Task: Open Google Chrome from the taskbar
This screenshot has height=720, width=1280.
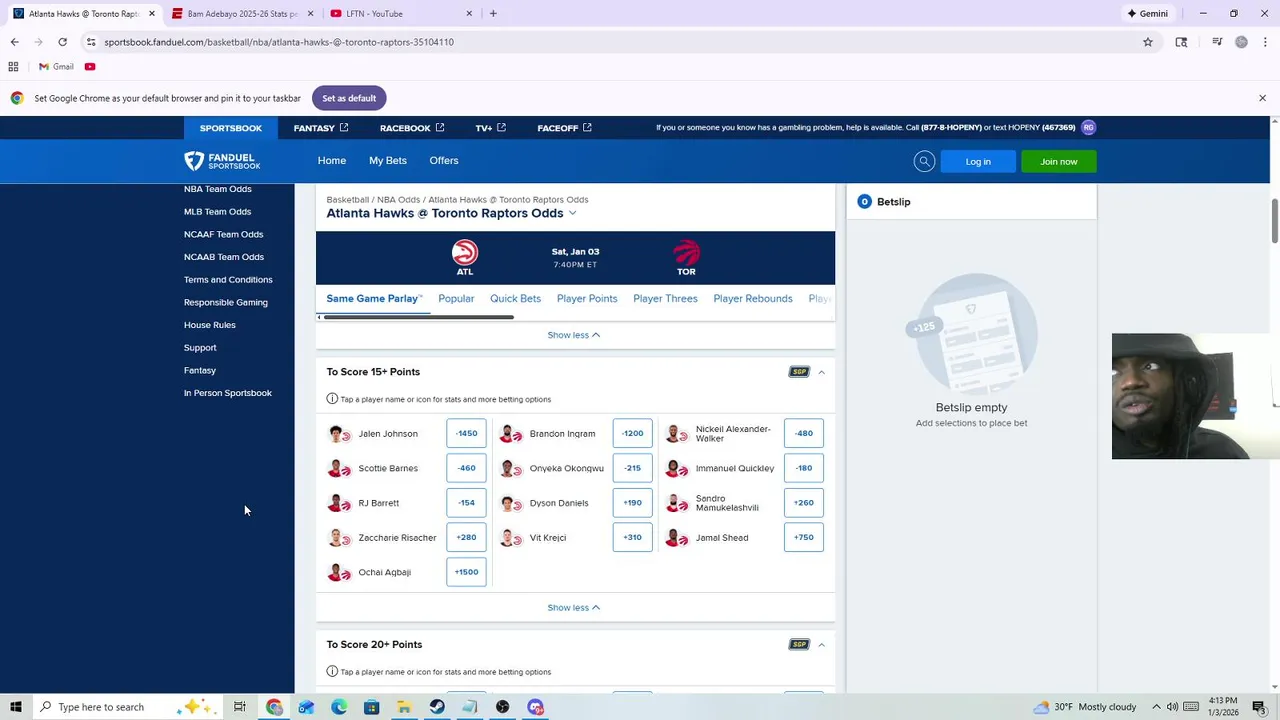Action: (274, 707)
